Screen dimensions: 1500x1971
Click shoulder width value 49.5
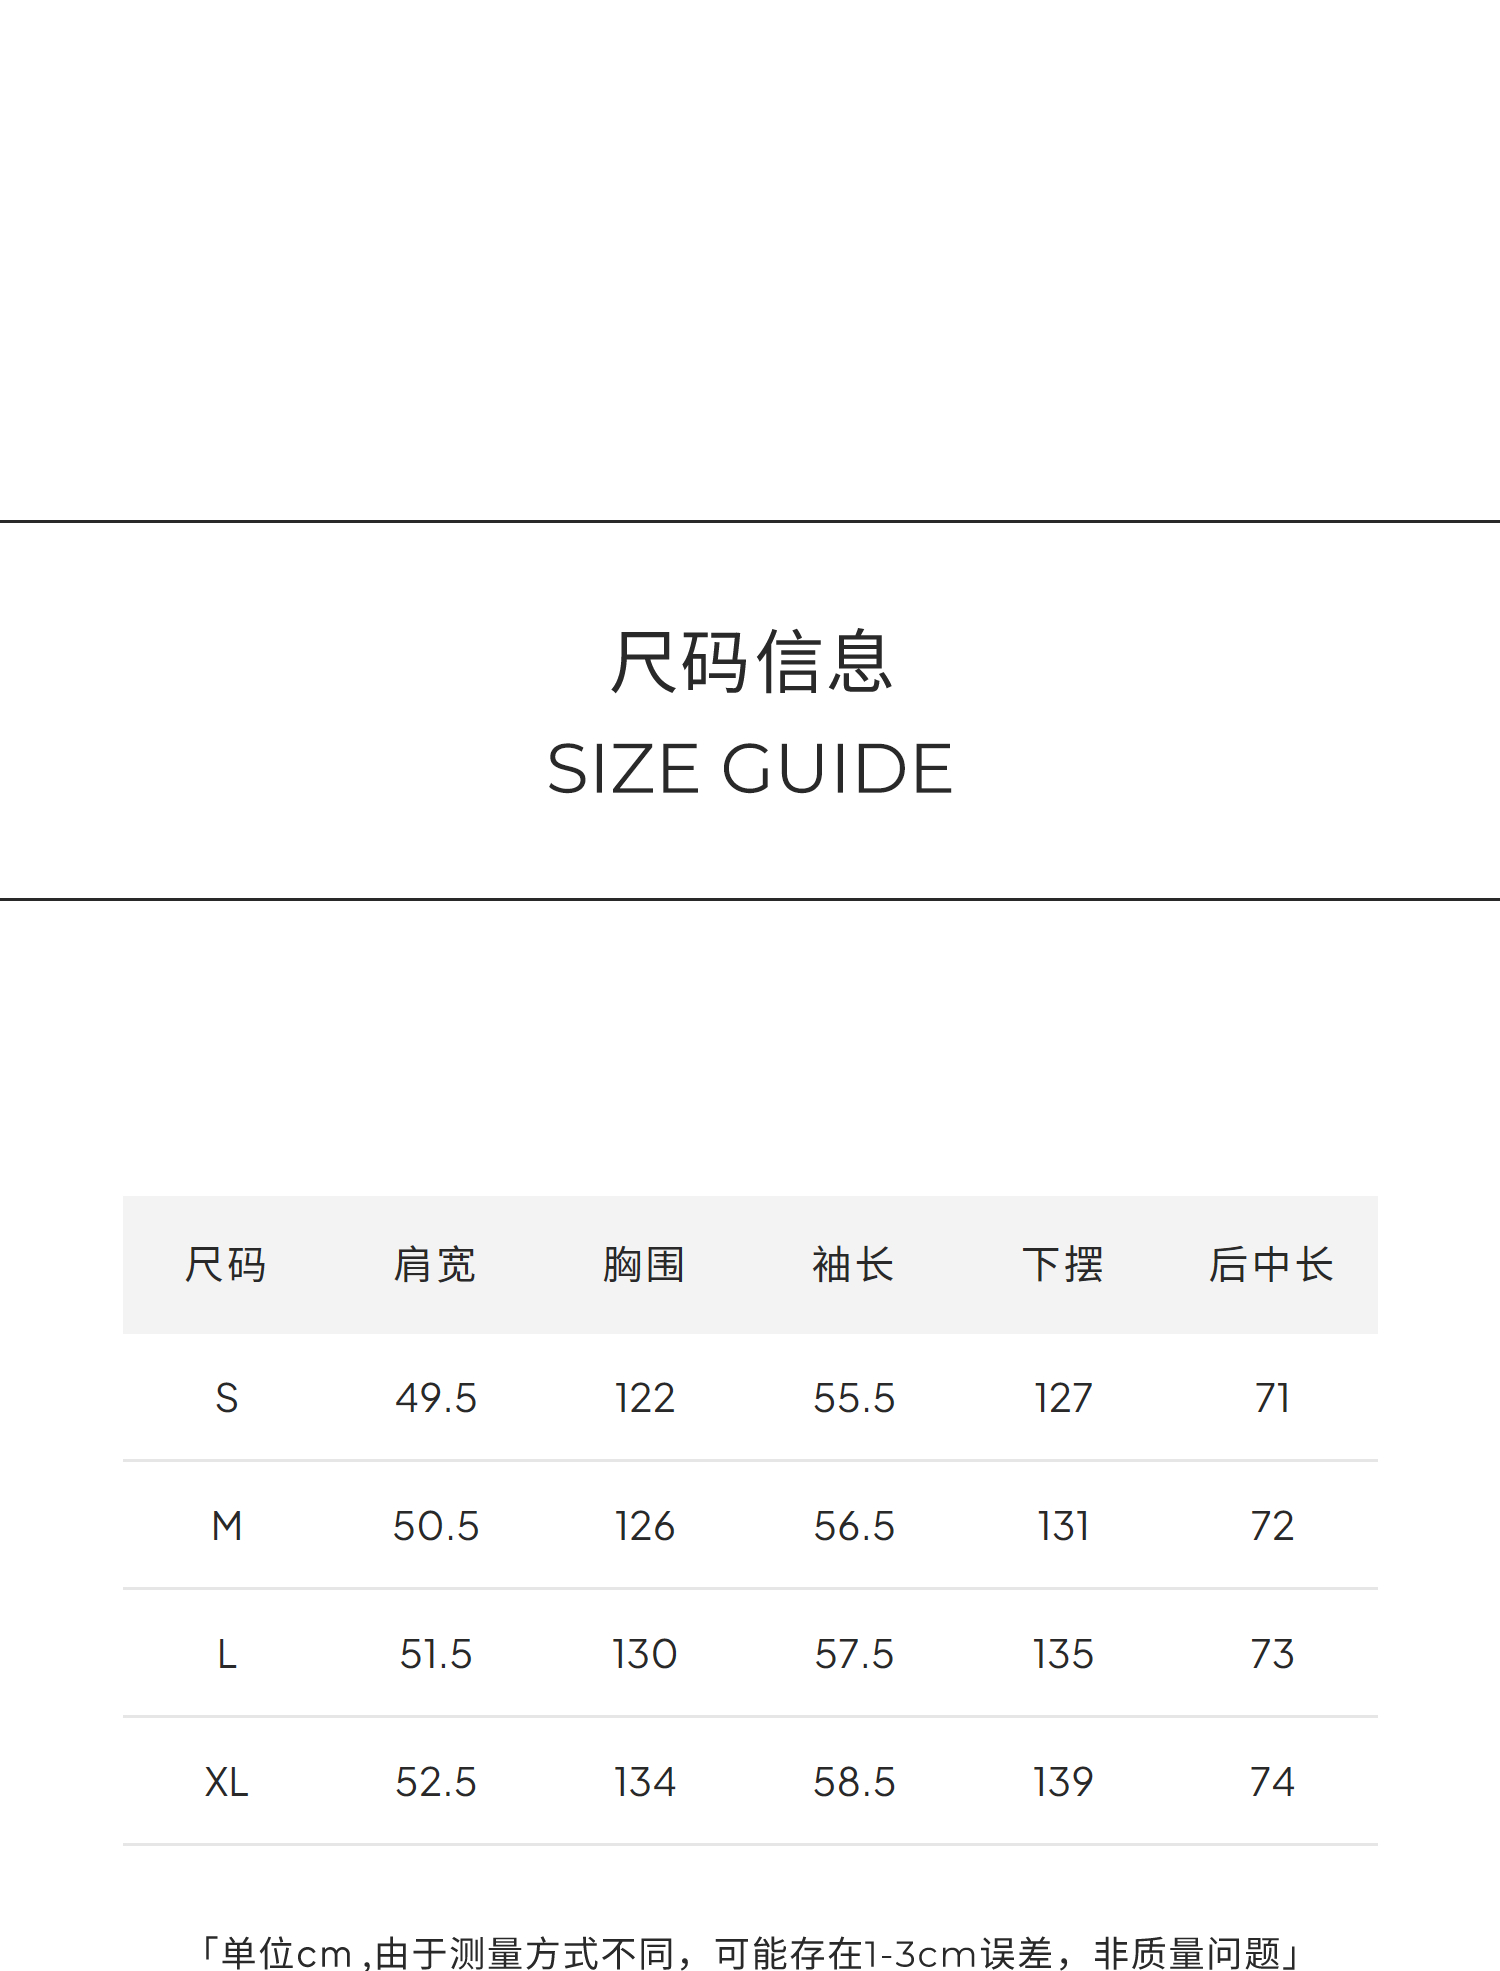pos(436,1398)
